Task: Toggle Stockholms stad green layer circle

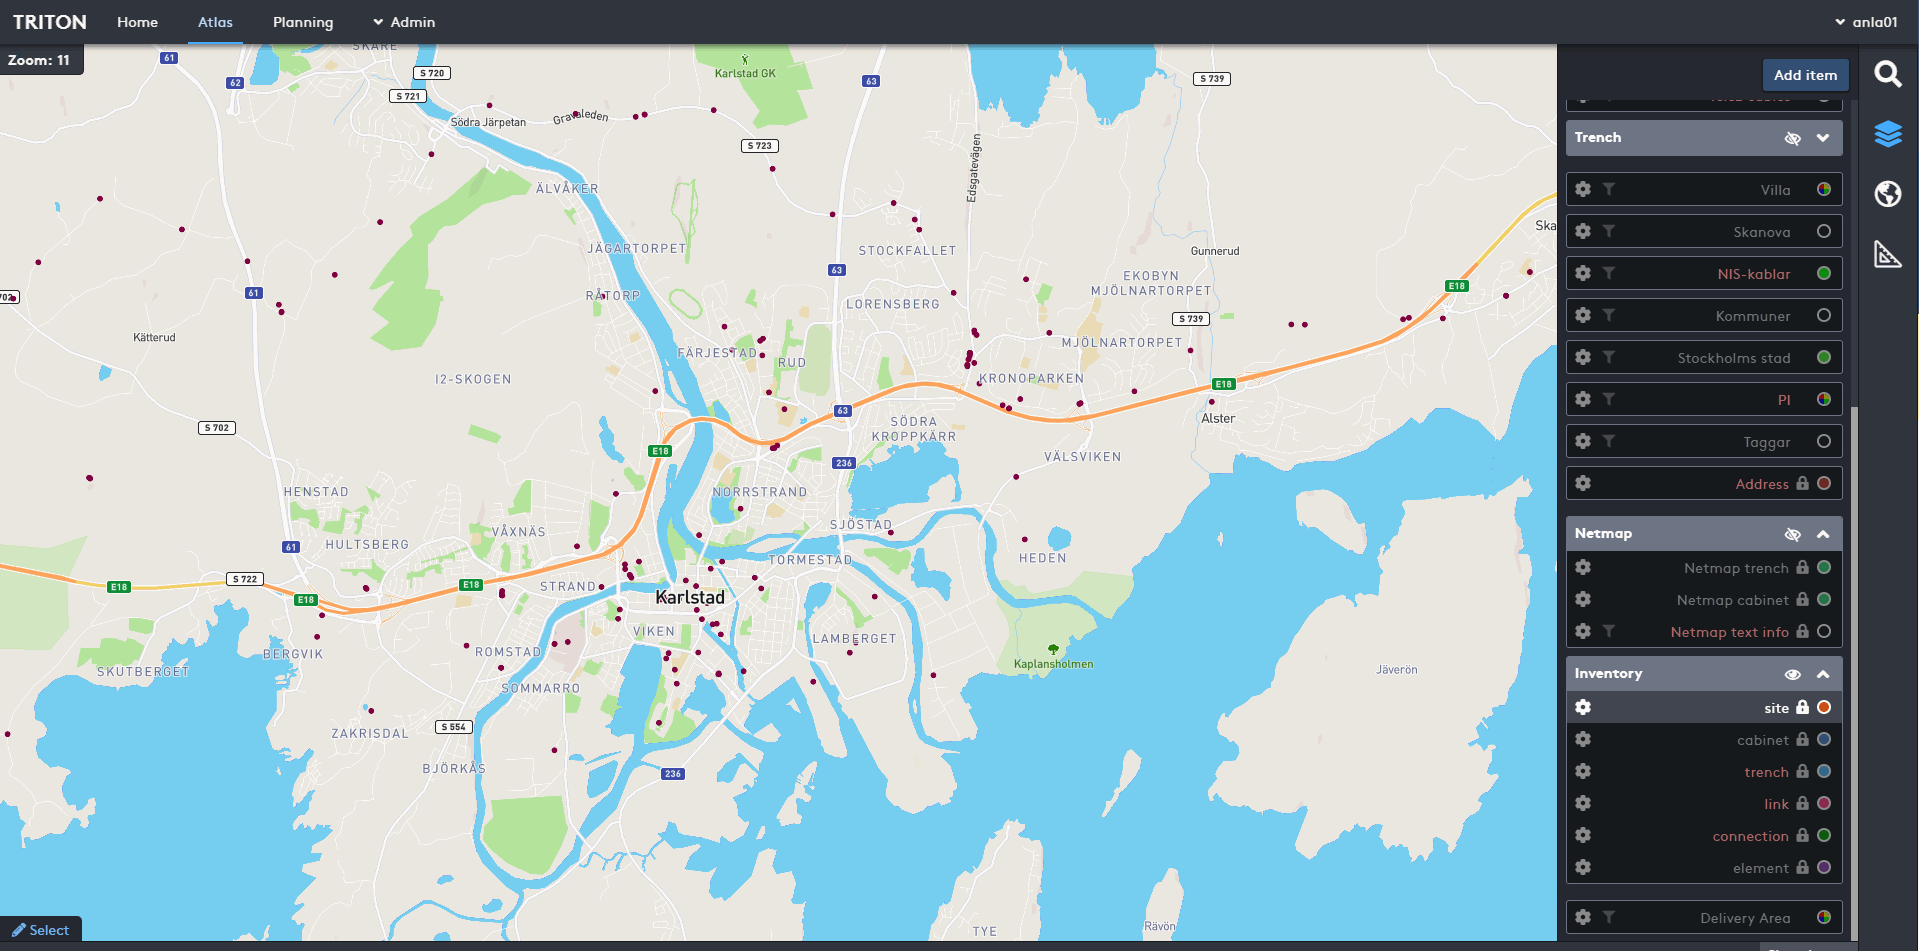Action: (1824, 357)
